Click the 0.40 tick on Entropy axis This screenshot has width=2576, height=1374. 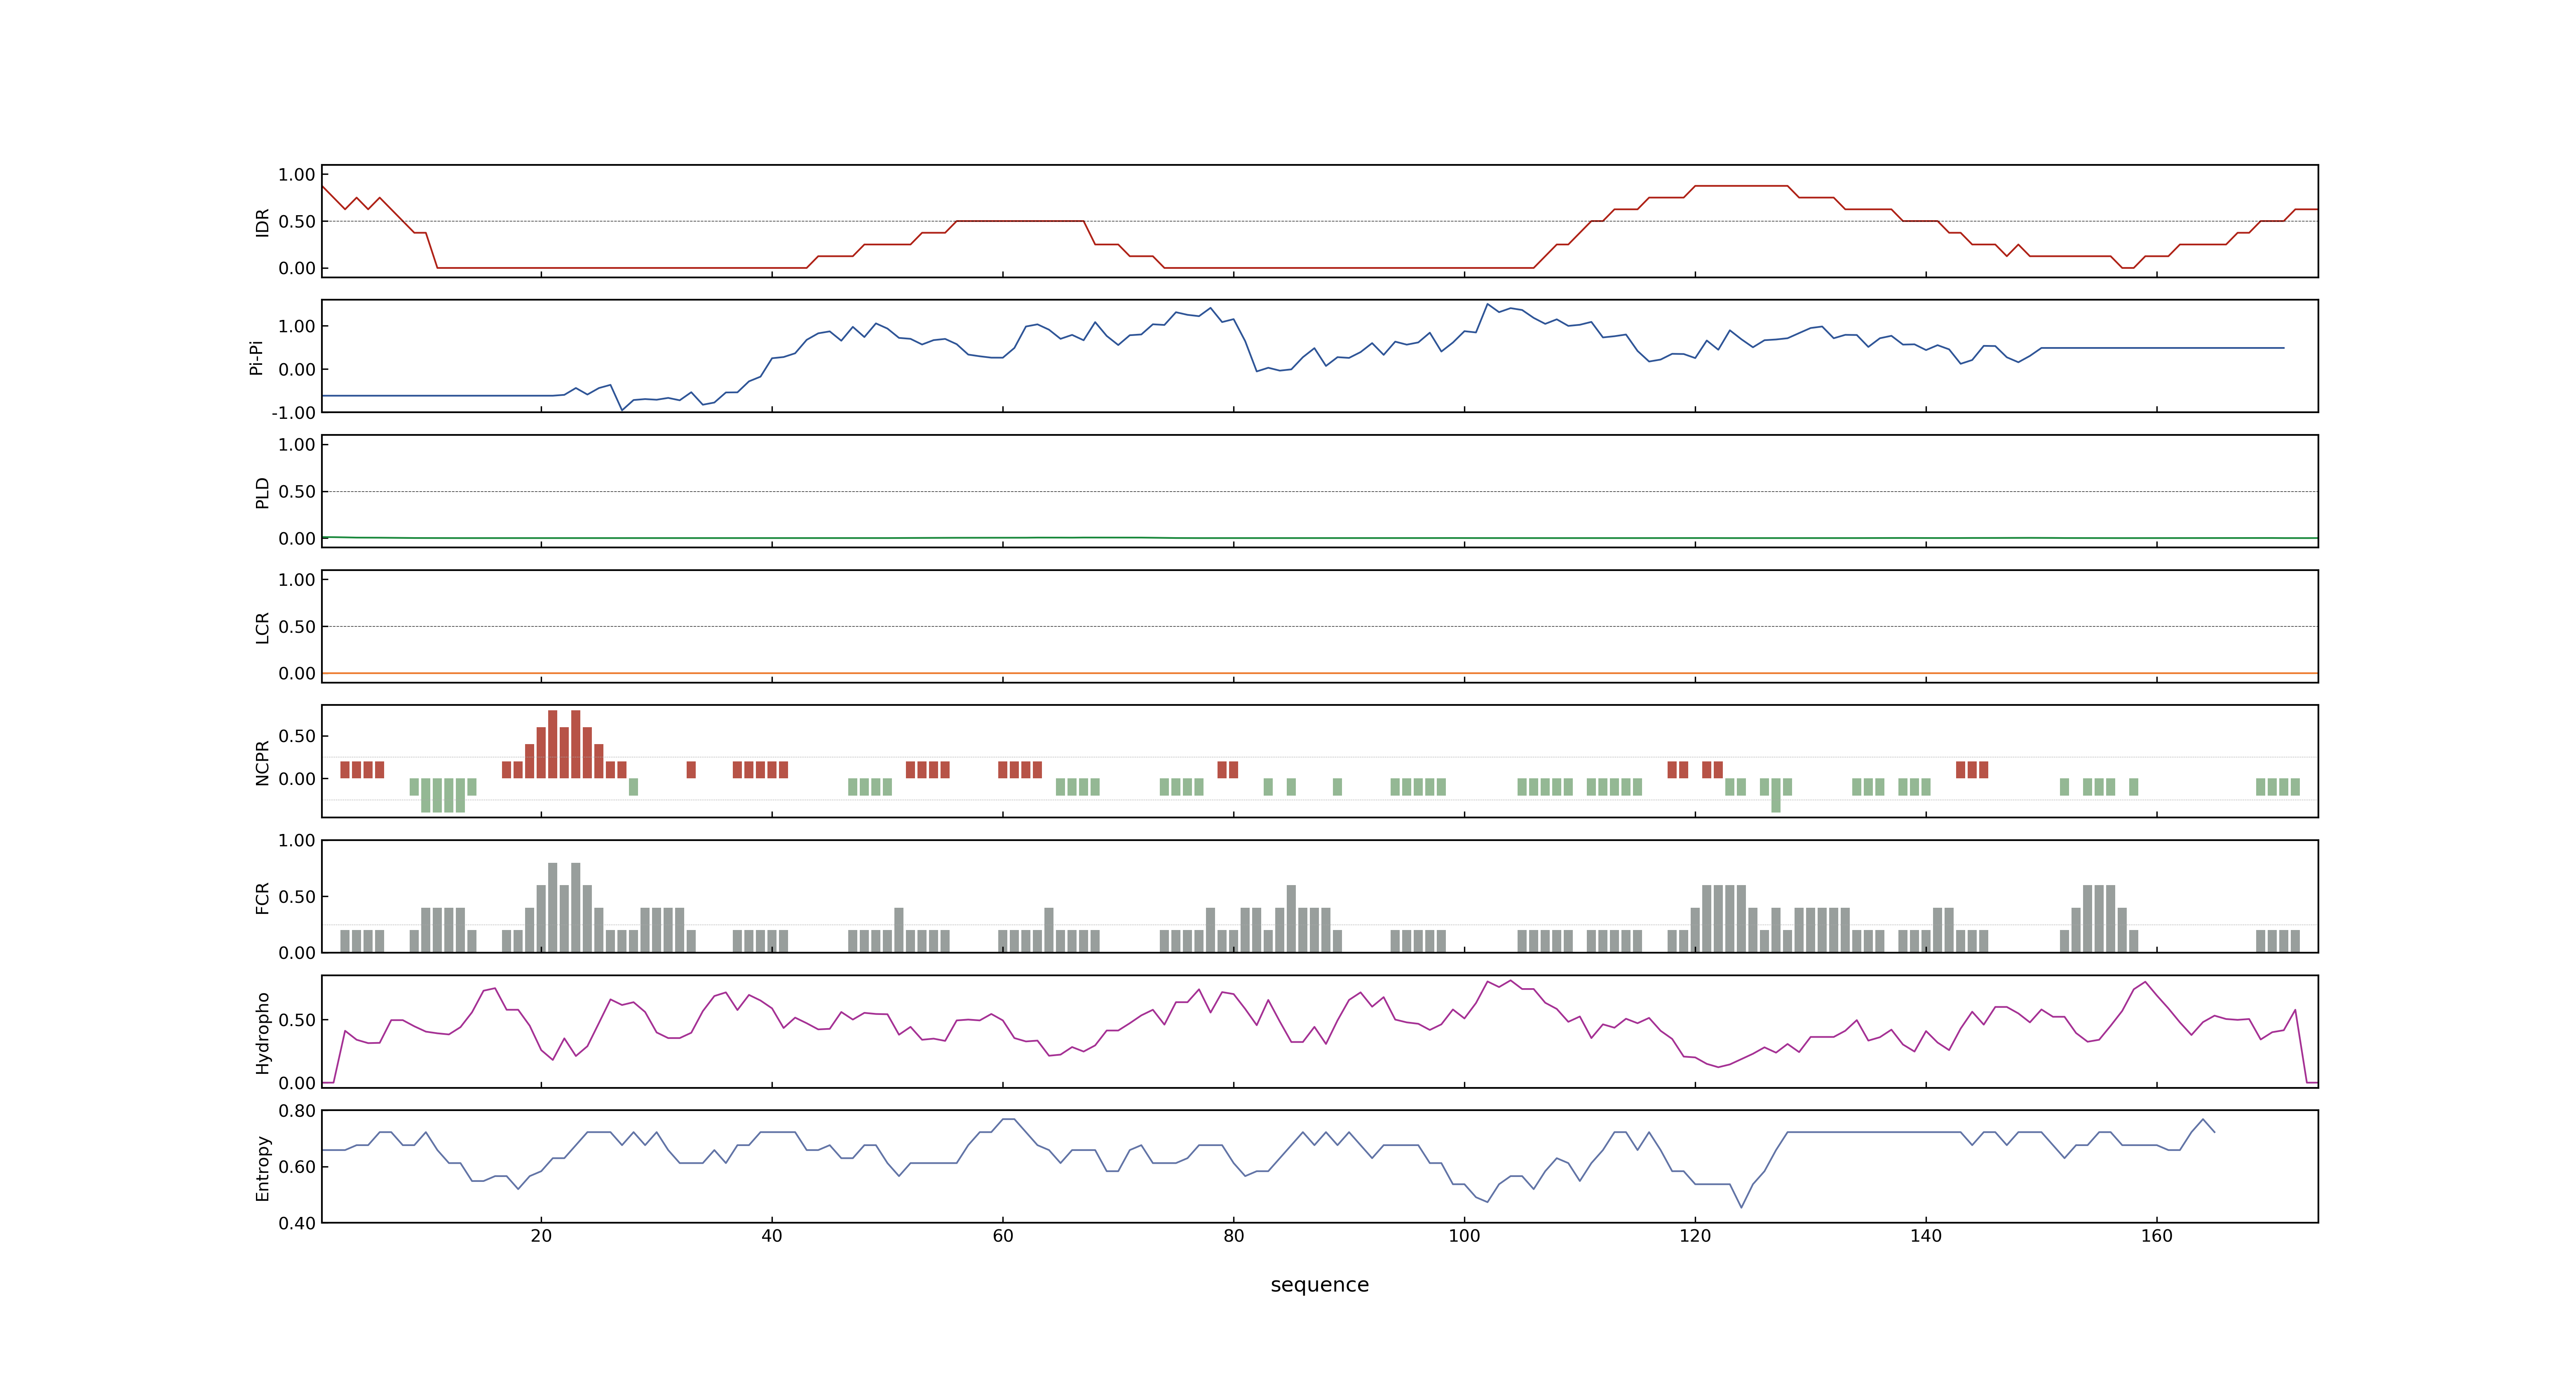297,1223
